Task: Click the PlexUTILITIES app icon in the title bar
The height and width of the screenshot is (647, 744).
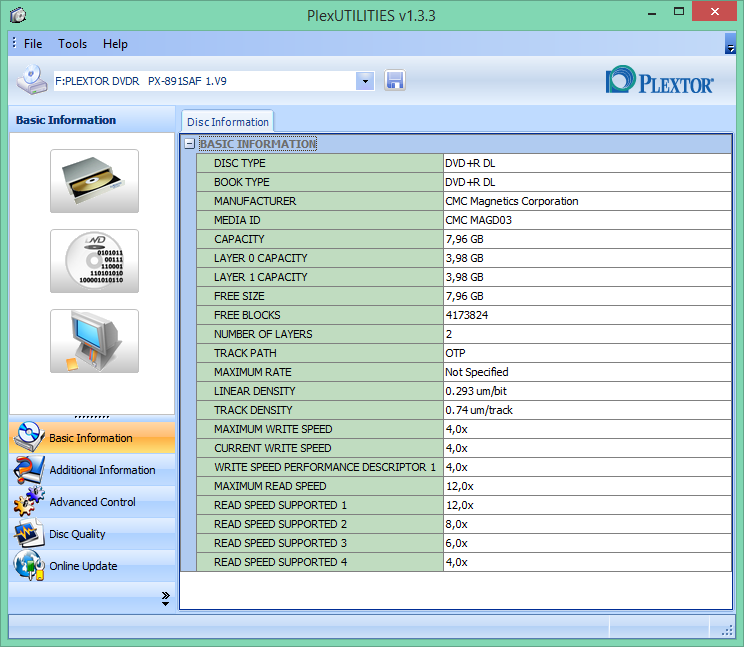Action: pos(18,15)
